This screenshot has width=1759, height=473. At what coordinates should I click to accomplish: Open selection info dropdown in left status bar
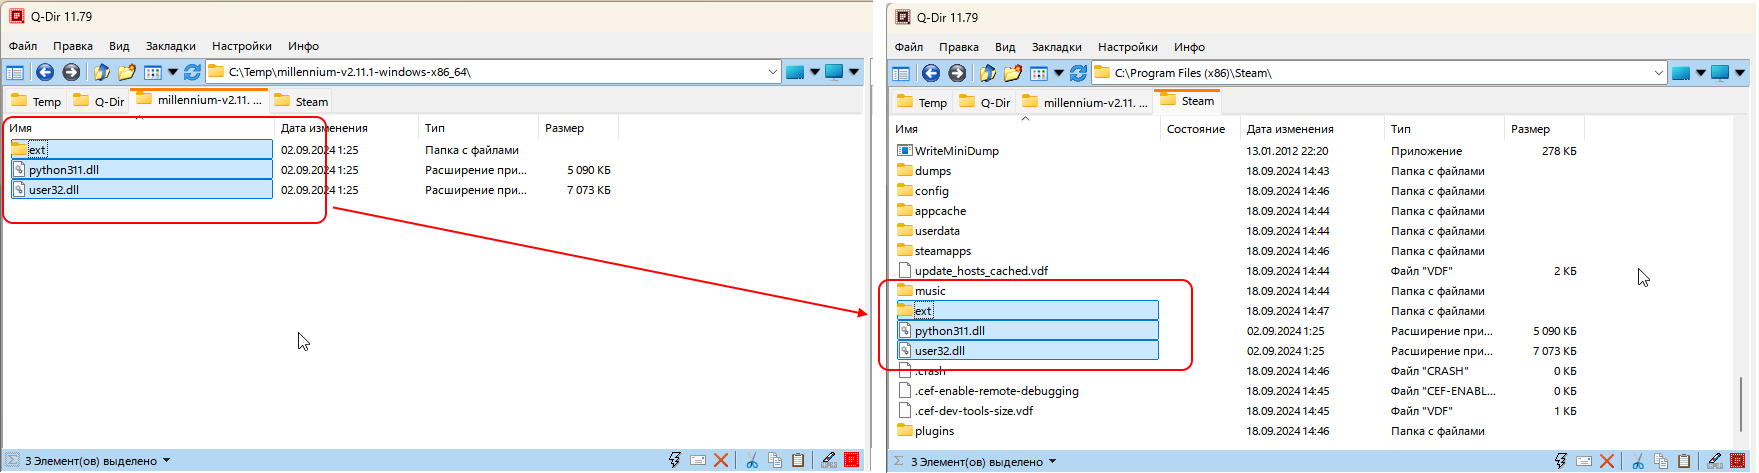click(x=166, y=461)
